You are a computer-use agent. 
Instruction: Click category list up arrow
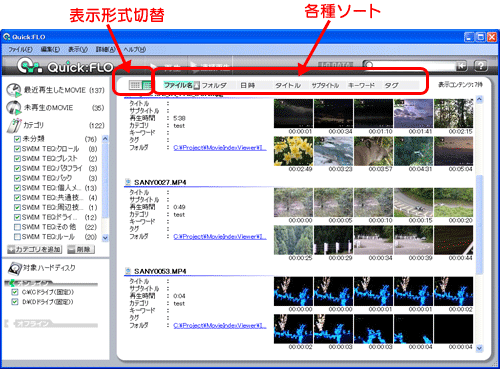[105, 139]
